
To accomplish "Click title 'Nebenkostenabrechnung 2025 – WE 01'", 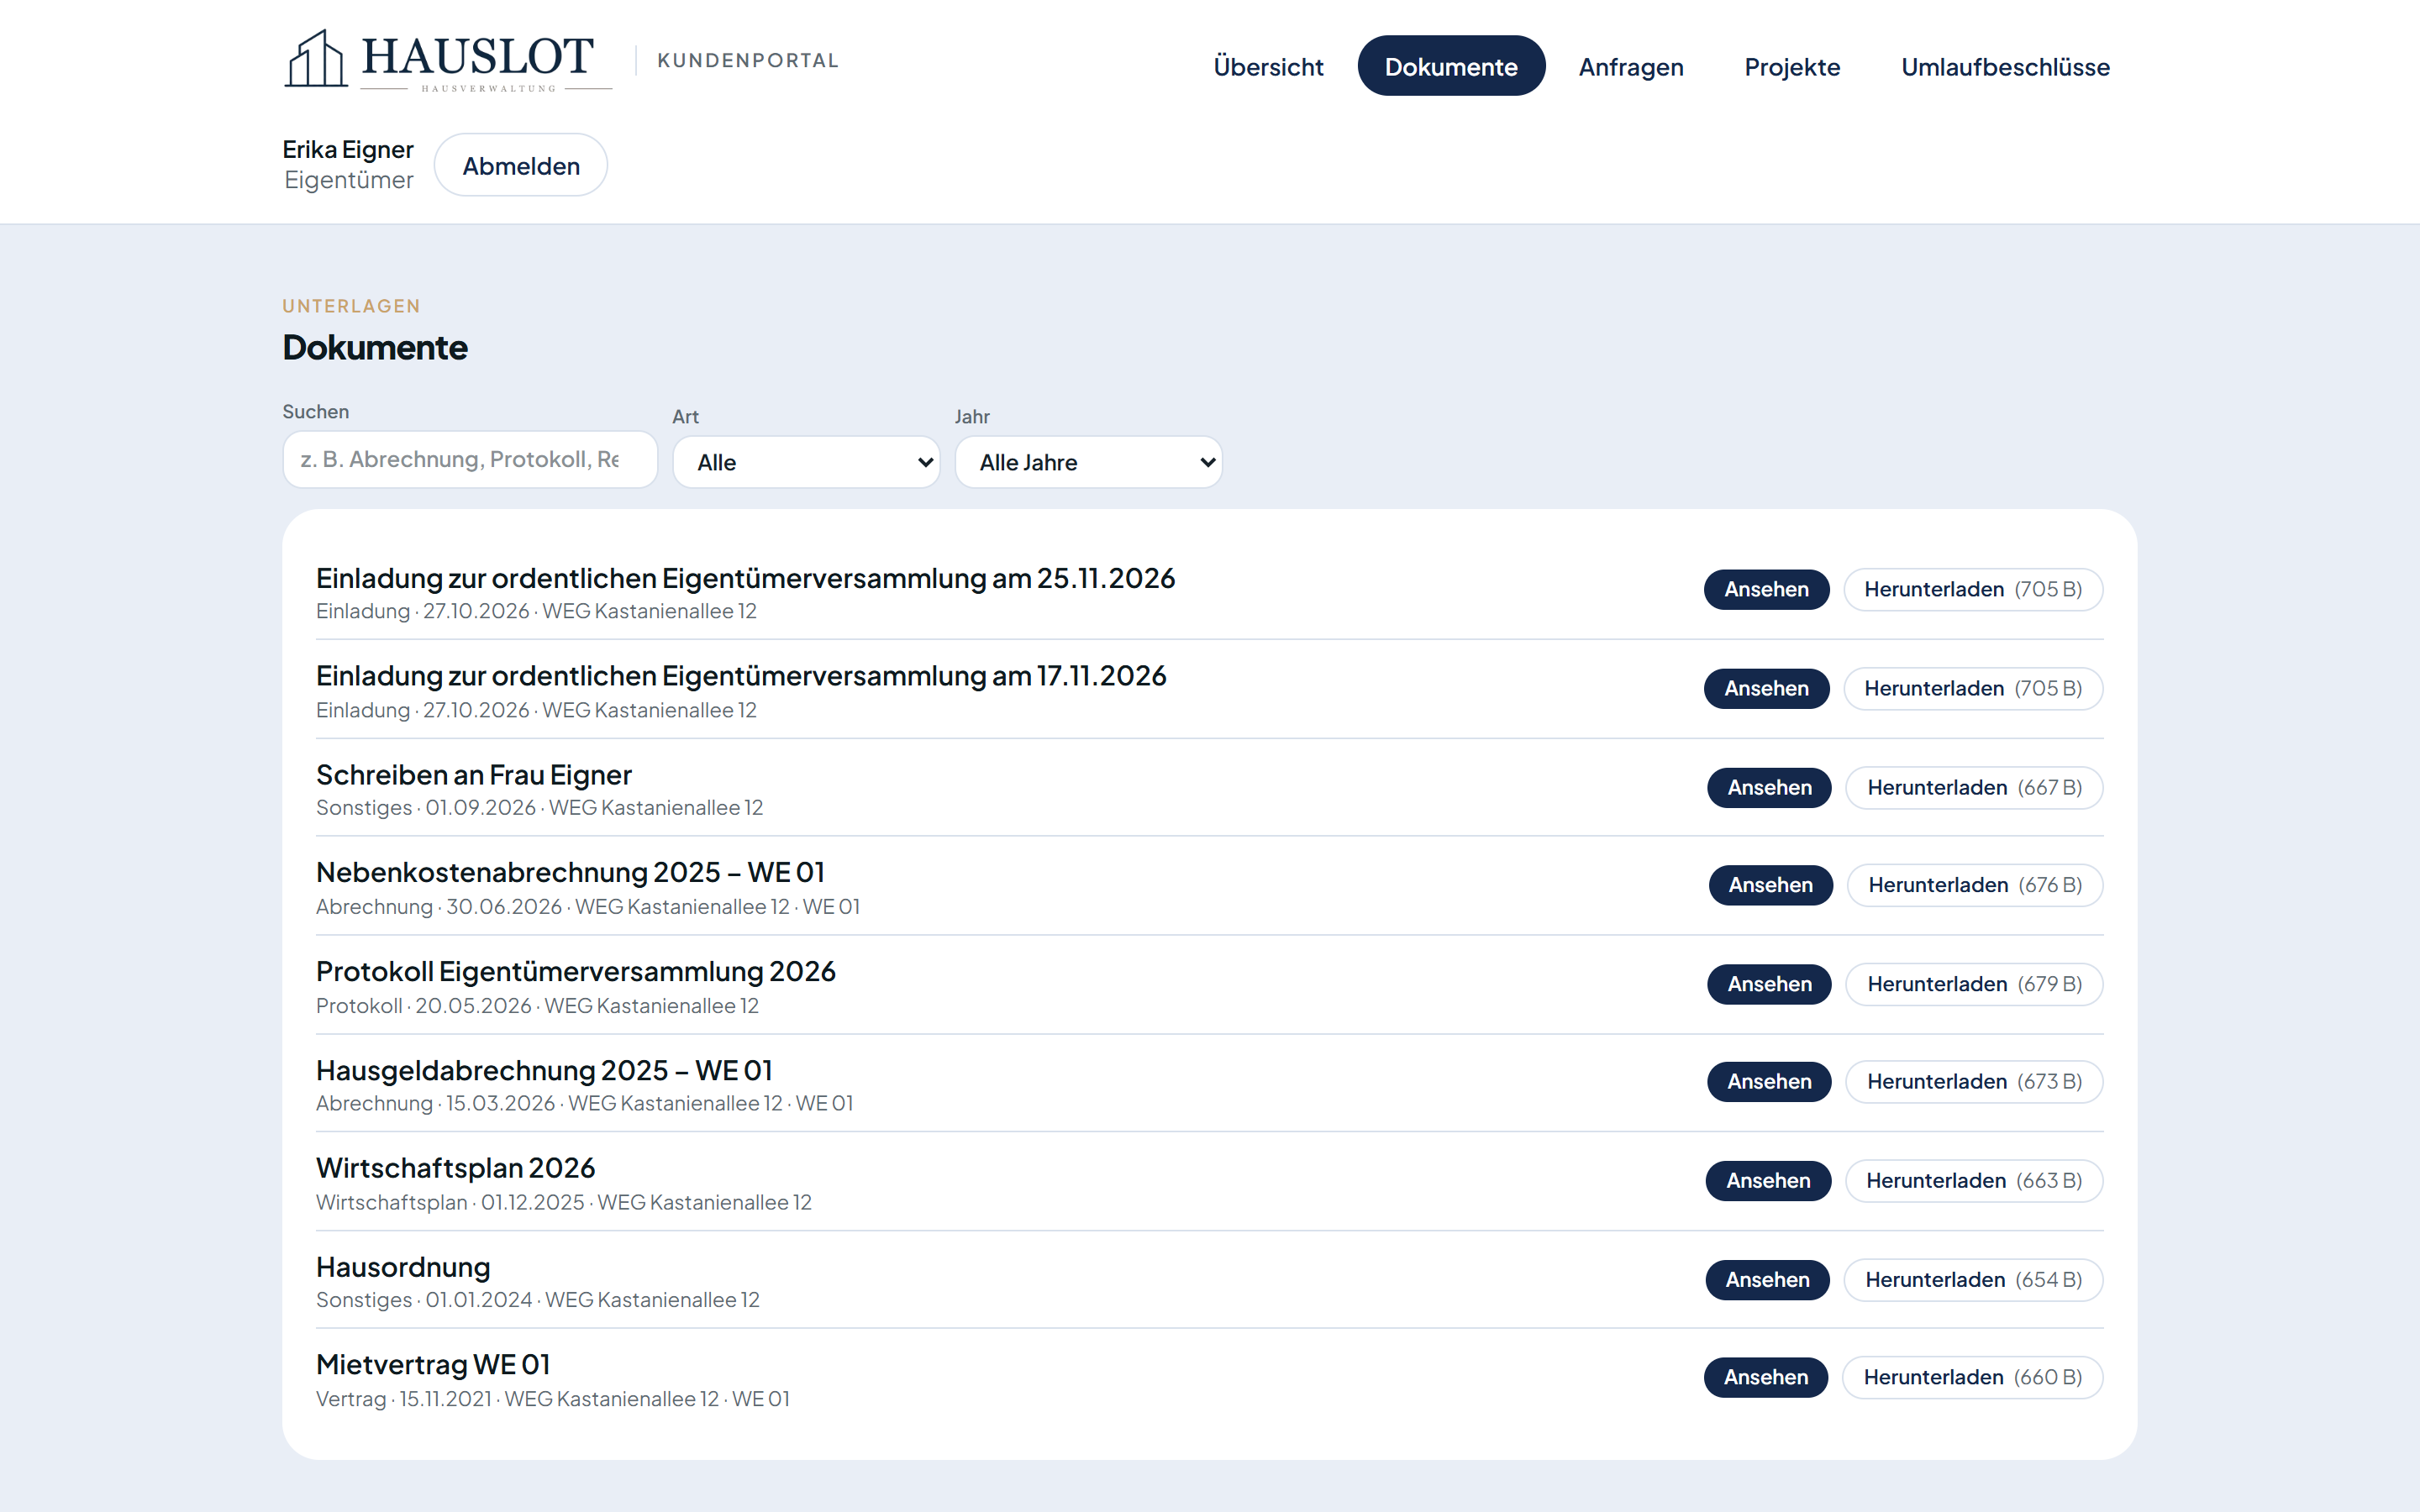I will point(570,872).
